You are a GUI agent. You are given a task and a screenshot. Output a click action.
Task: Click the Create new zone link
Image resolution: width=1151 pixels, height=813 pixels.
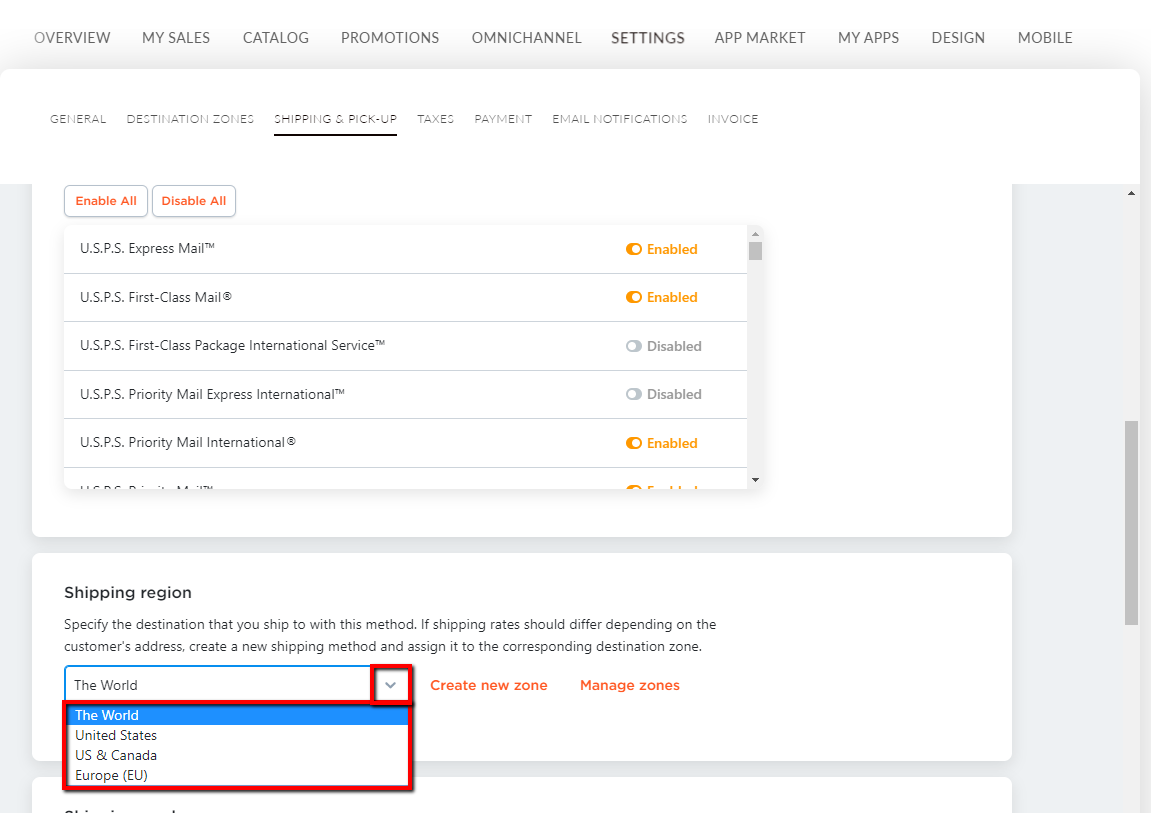point(489,685)
